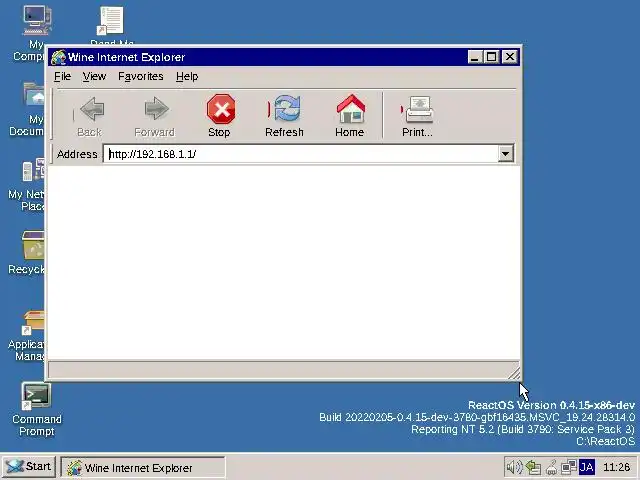Click inside the Address URL field
Screen dimensions: 640x480
pyautogui.click(x=301, y=154)
